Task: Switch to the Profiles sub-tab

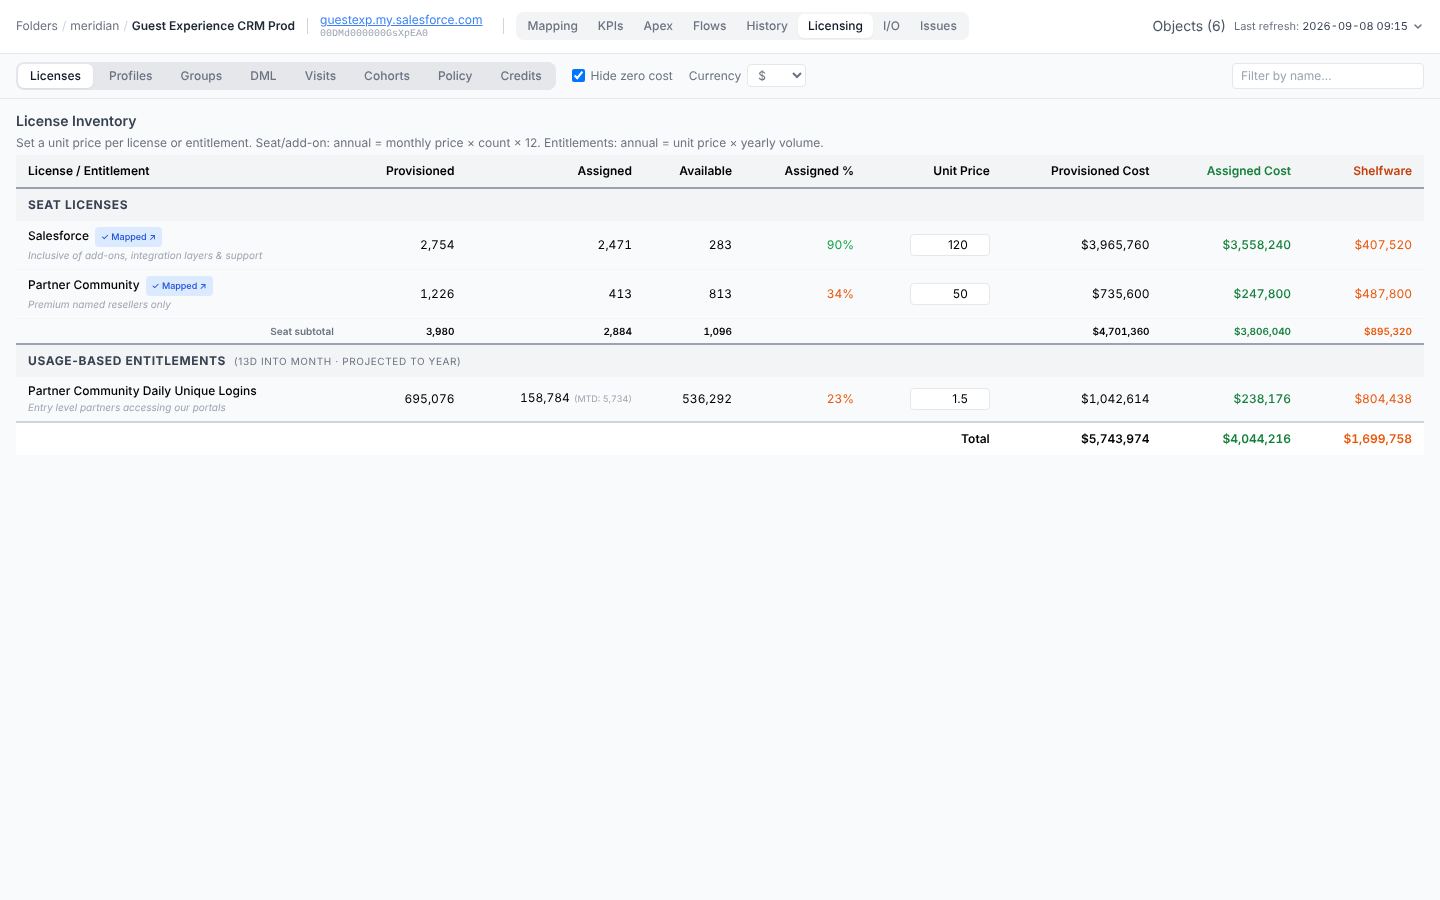Action: [131, 76]
